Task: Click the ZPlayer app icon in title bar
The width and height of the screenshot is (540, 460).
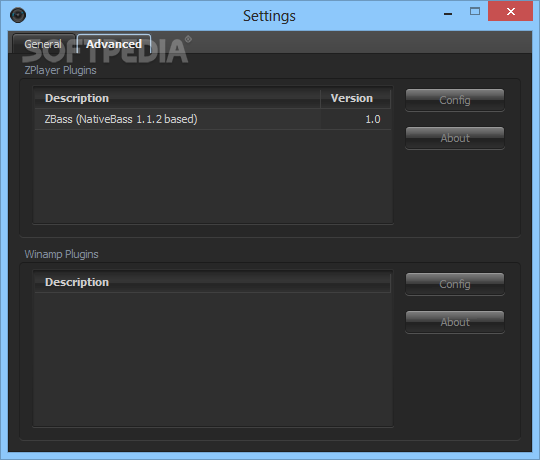Action: click(18, 15)
